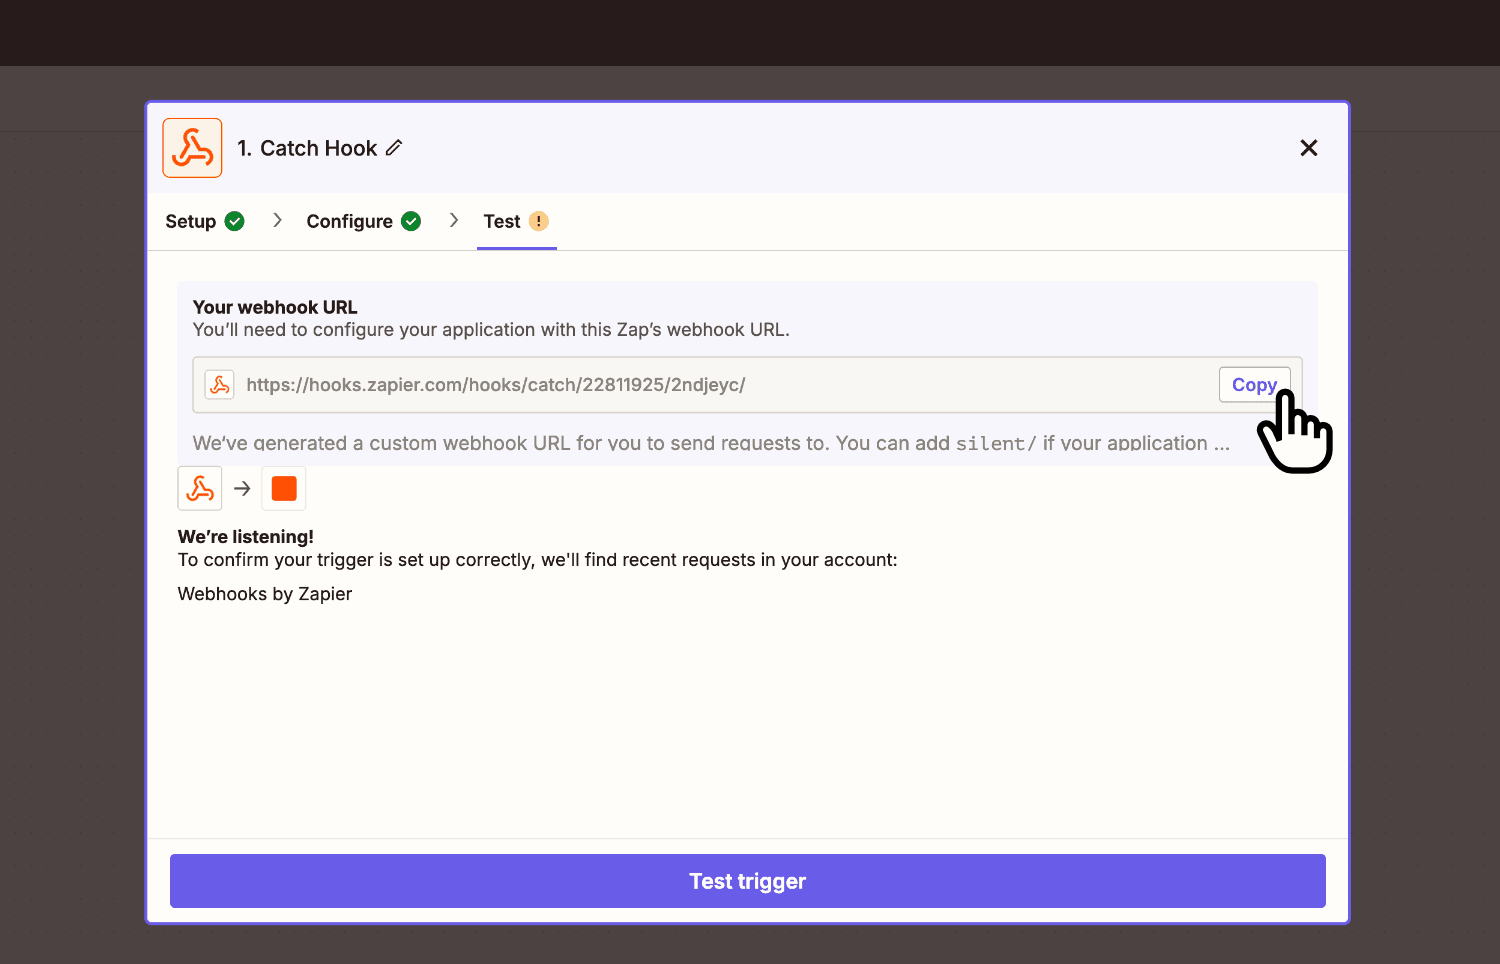Click the arrow between the two app icons
This screenshot has height=964, width=1500.
pyautogui.click(x=242, y=488)
